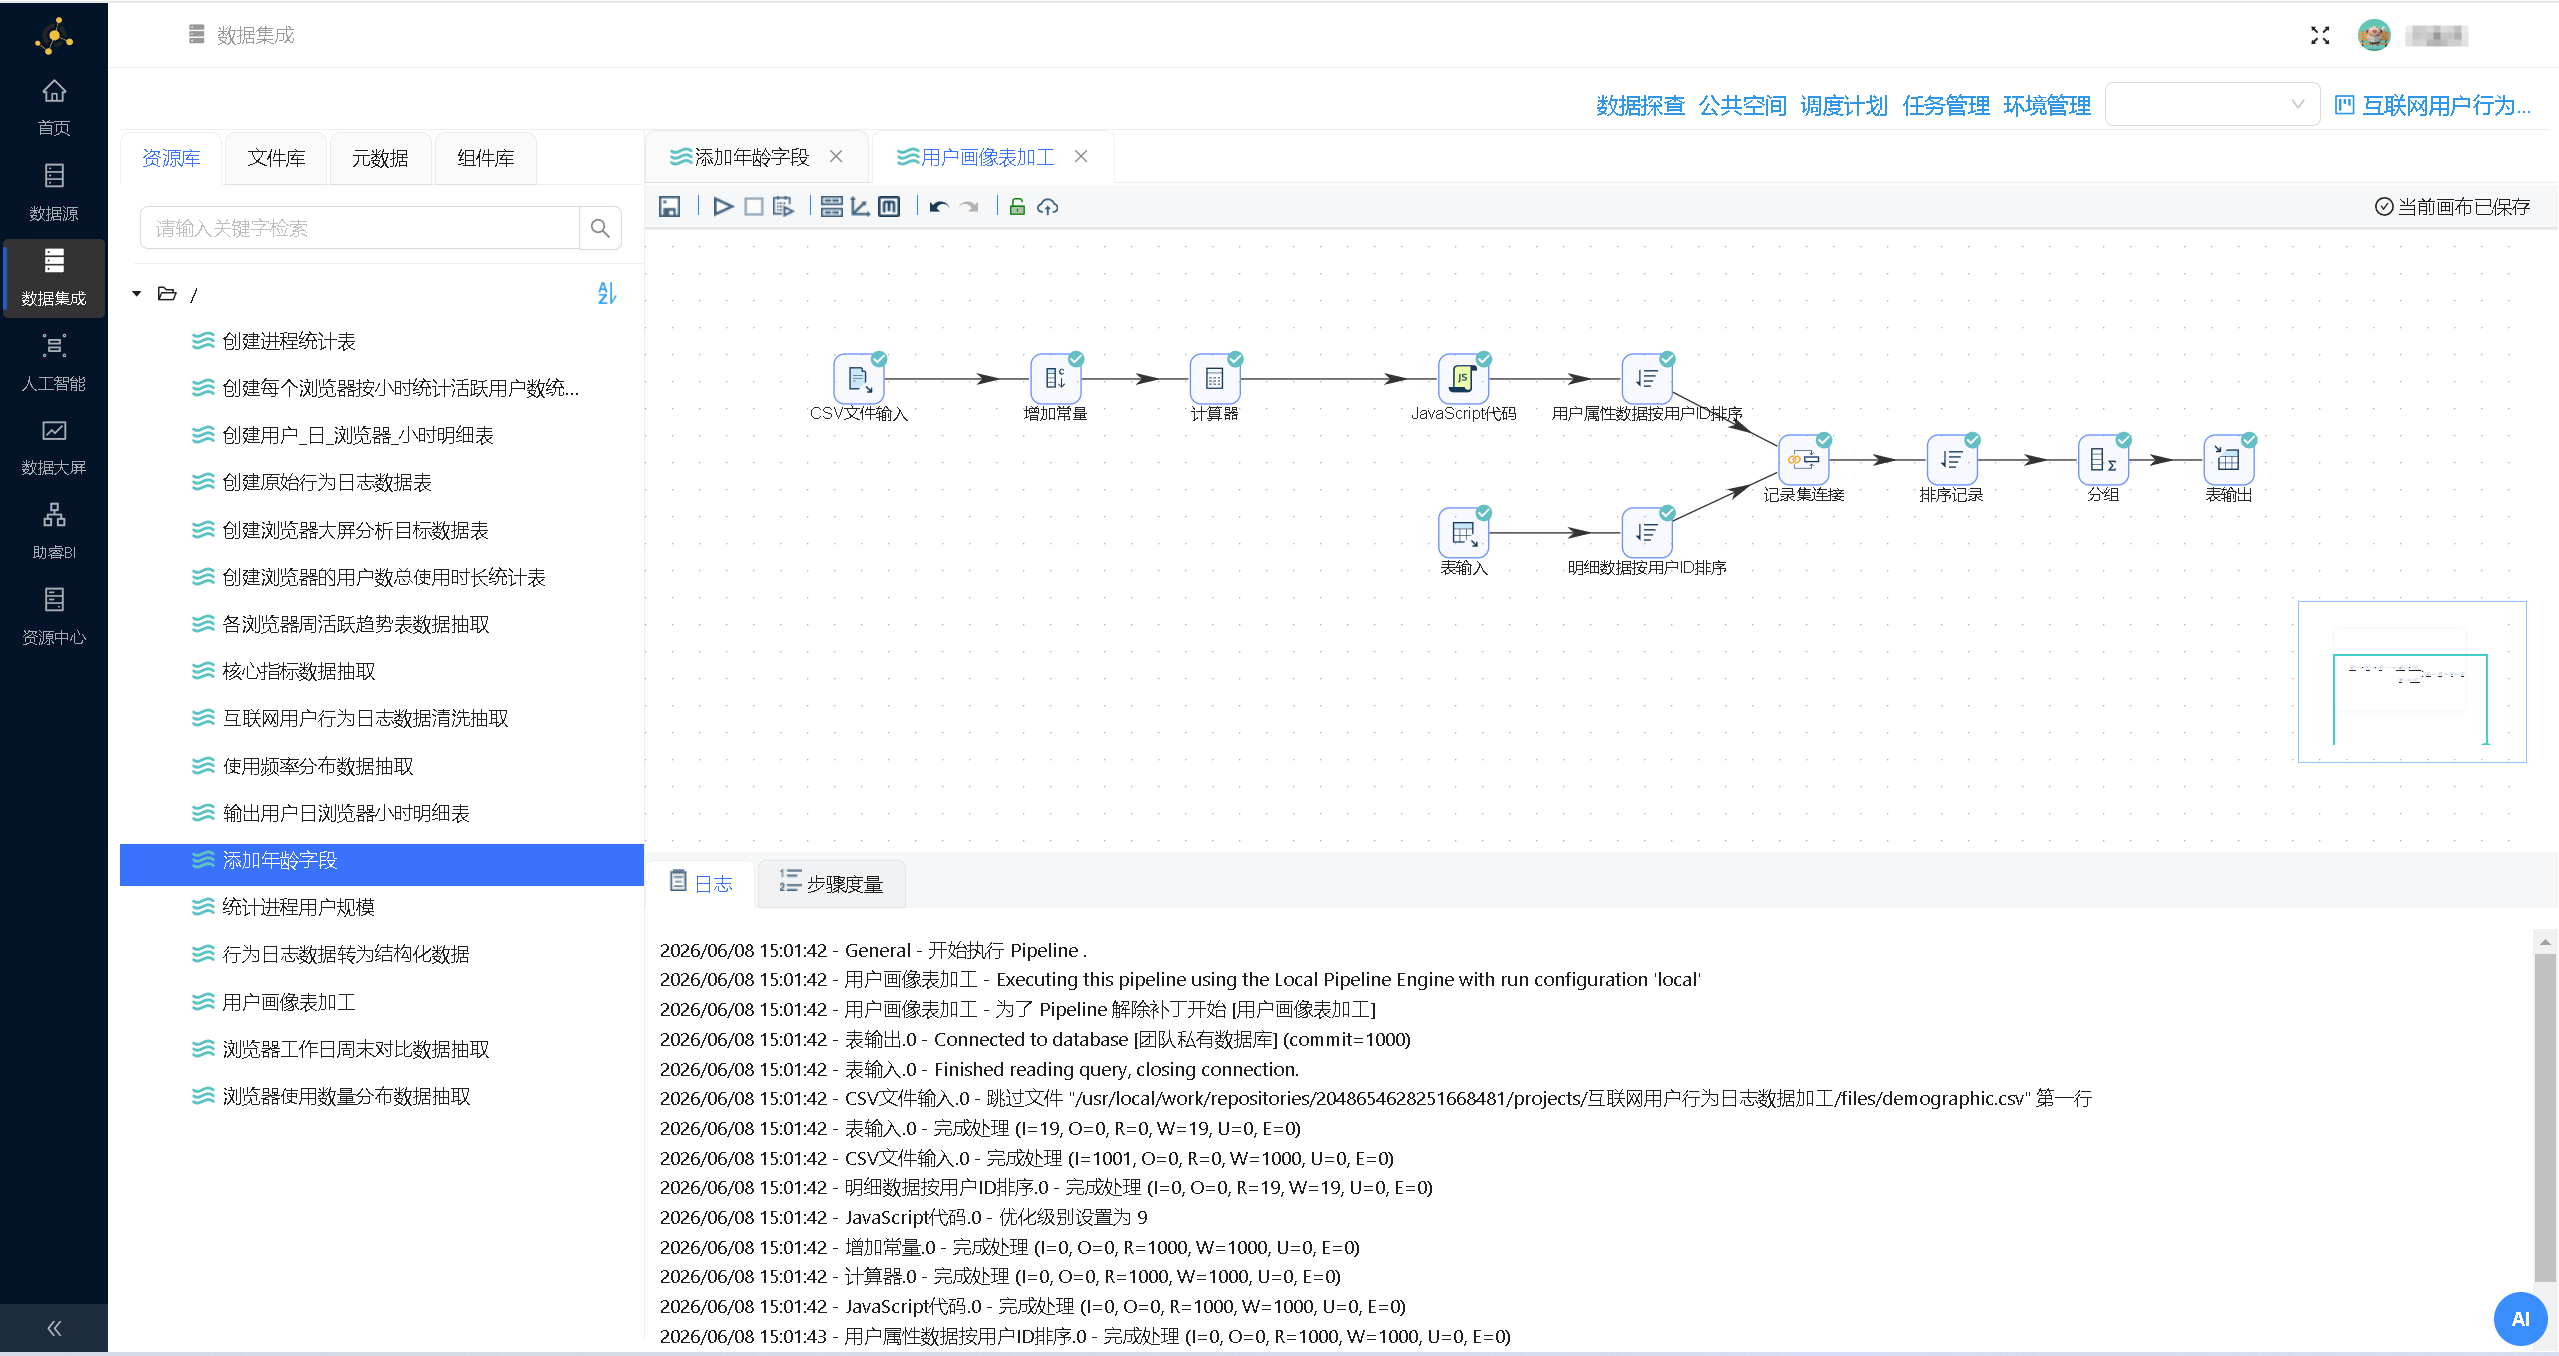Run the pipeline with the play icon
2559x1356 pixels.
[x=723, y=207]
